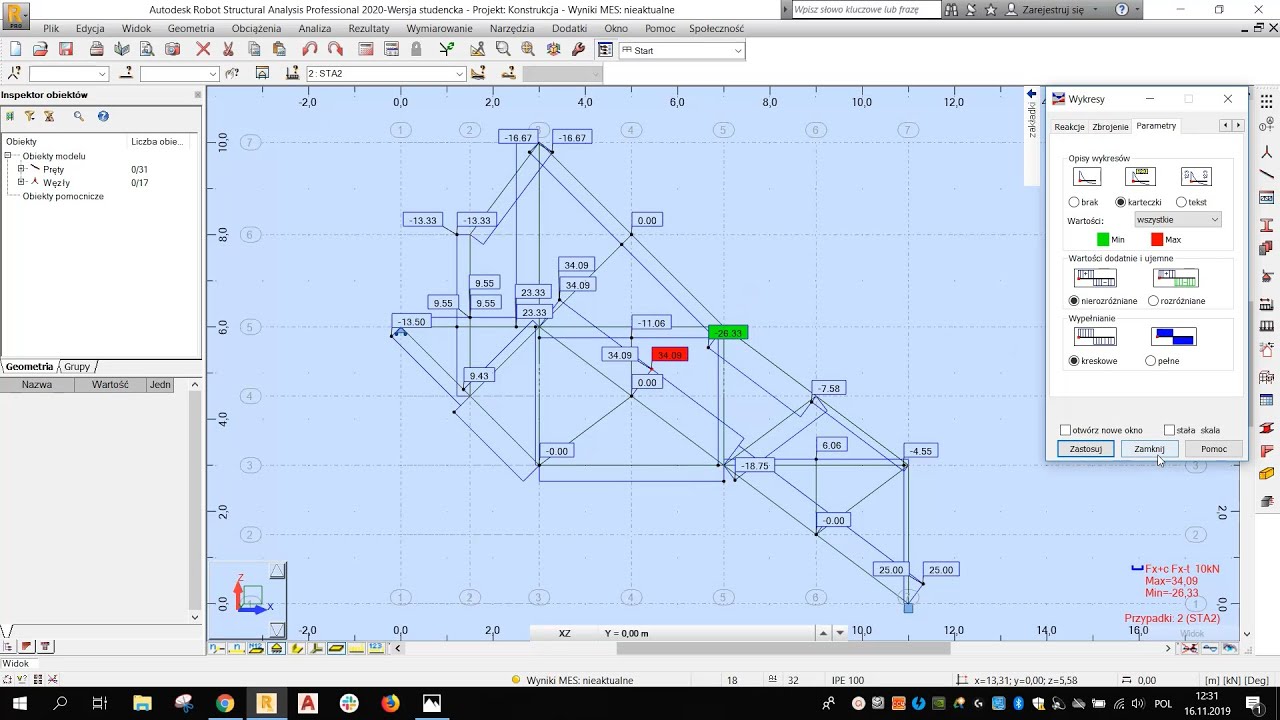Viewport: 1280px width, 720px height.
Task: Enable 'otwórz nowe okno' checkbox
Action: [1065, 430]
